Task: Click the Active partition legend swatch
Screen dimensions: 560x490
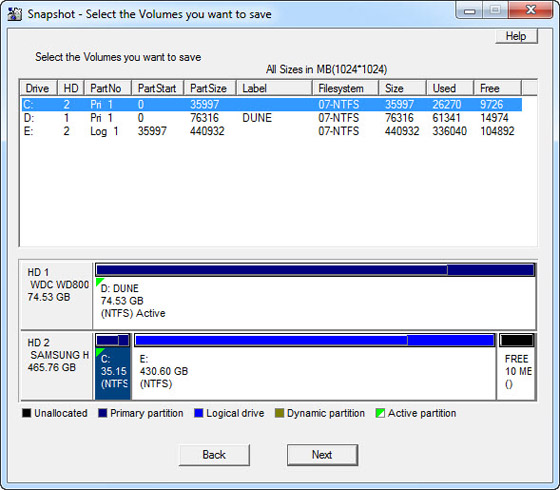Action: (x=380, y=413)
